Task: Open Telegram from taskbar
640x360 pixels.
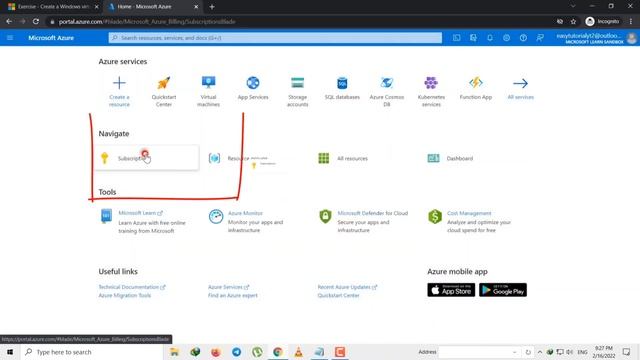Action: (x=236, y=352)
